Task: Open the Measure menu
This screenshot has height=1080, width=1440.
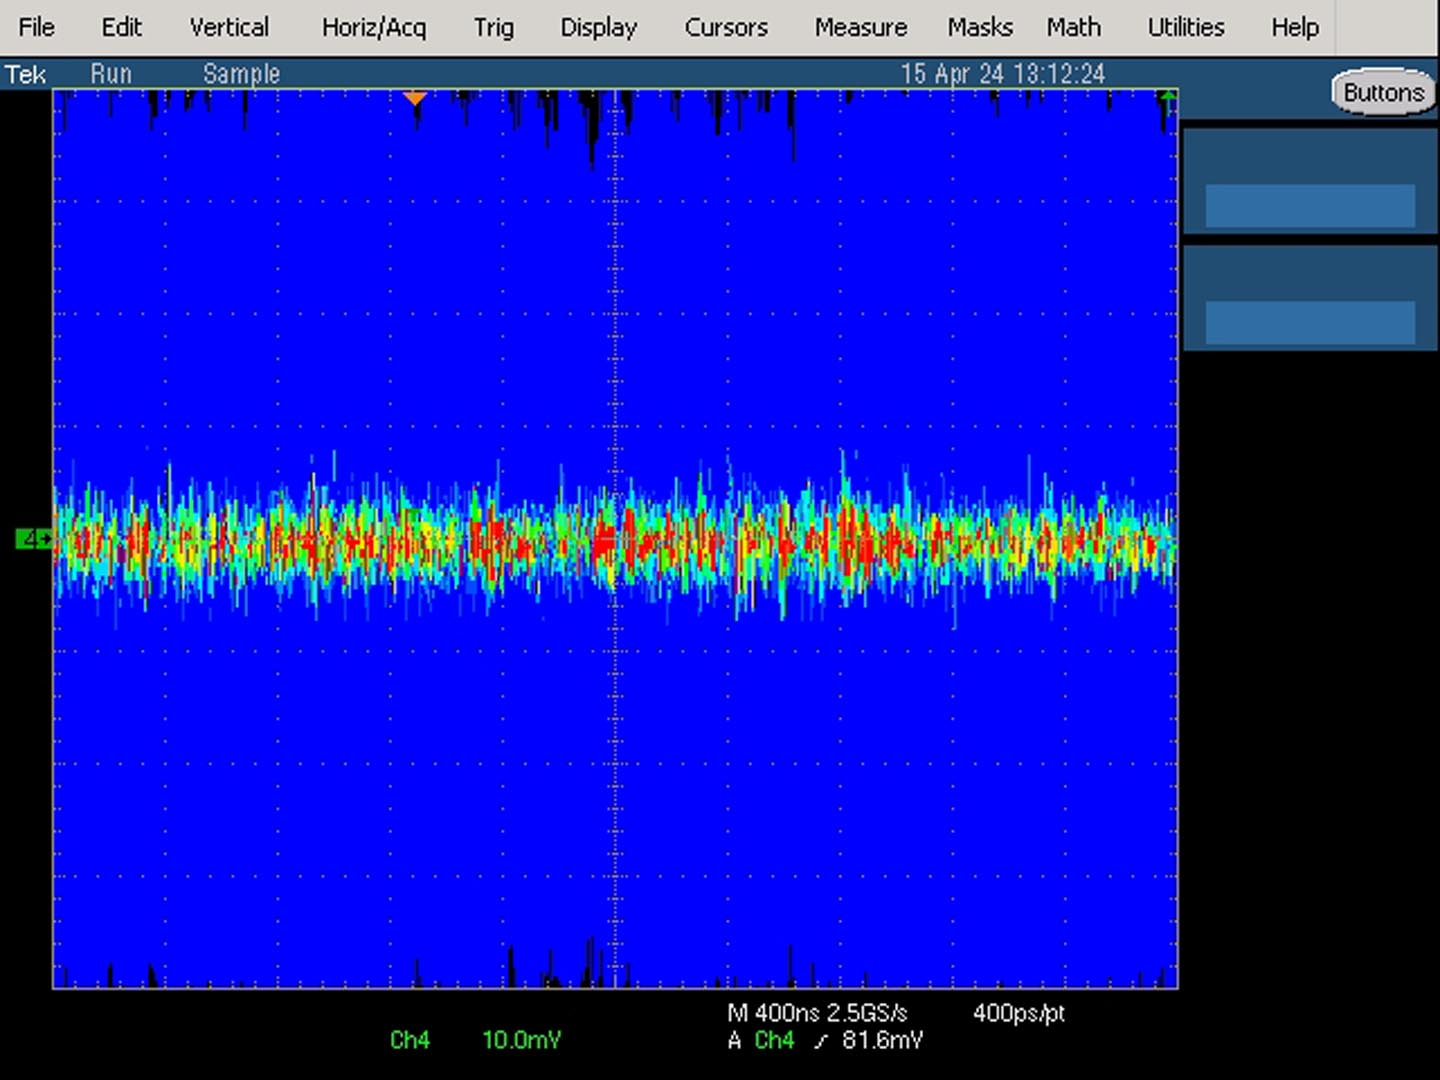Action: point(861,27)
